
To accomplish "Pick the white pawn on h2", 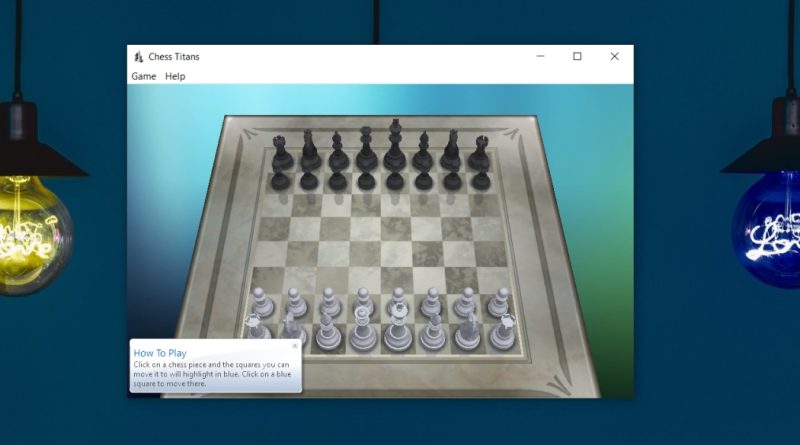I will coord(498,302).
